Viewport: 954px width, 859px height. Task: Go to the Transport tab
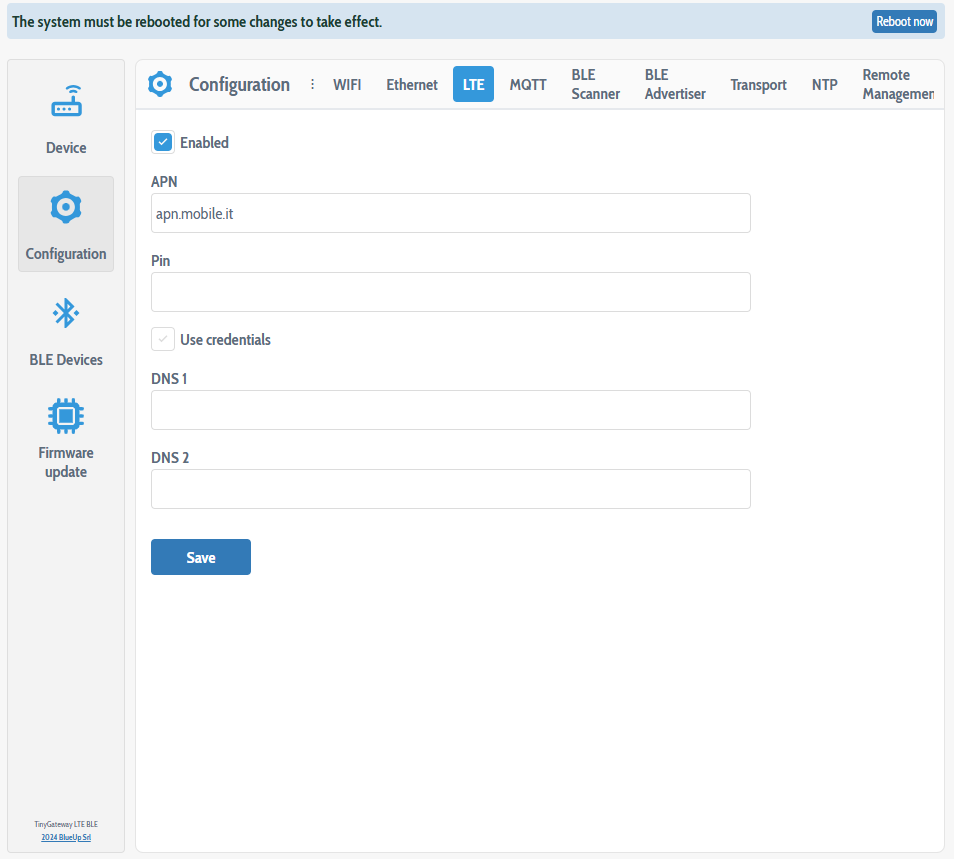click(758, 85)
